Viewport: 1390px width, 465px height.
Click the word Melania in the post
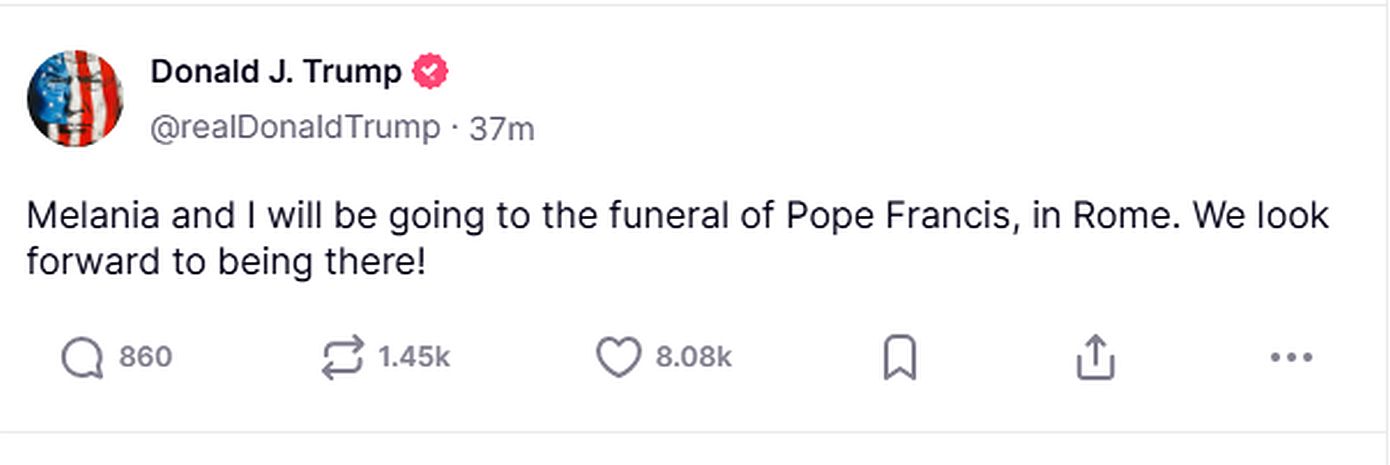86,215
